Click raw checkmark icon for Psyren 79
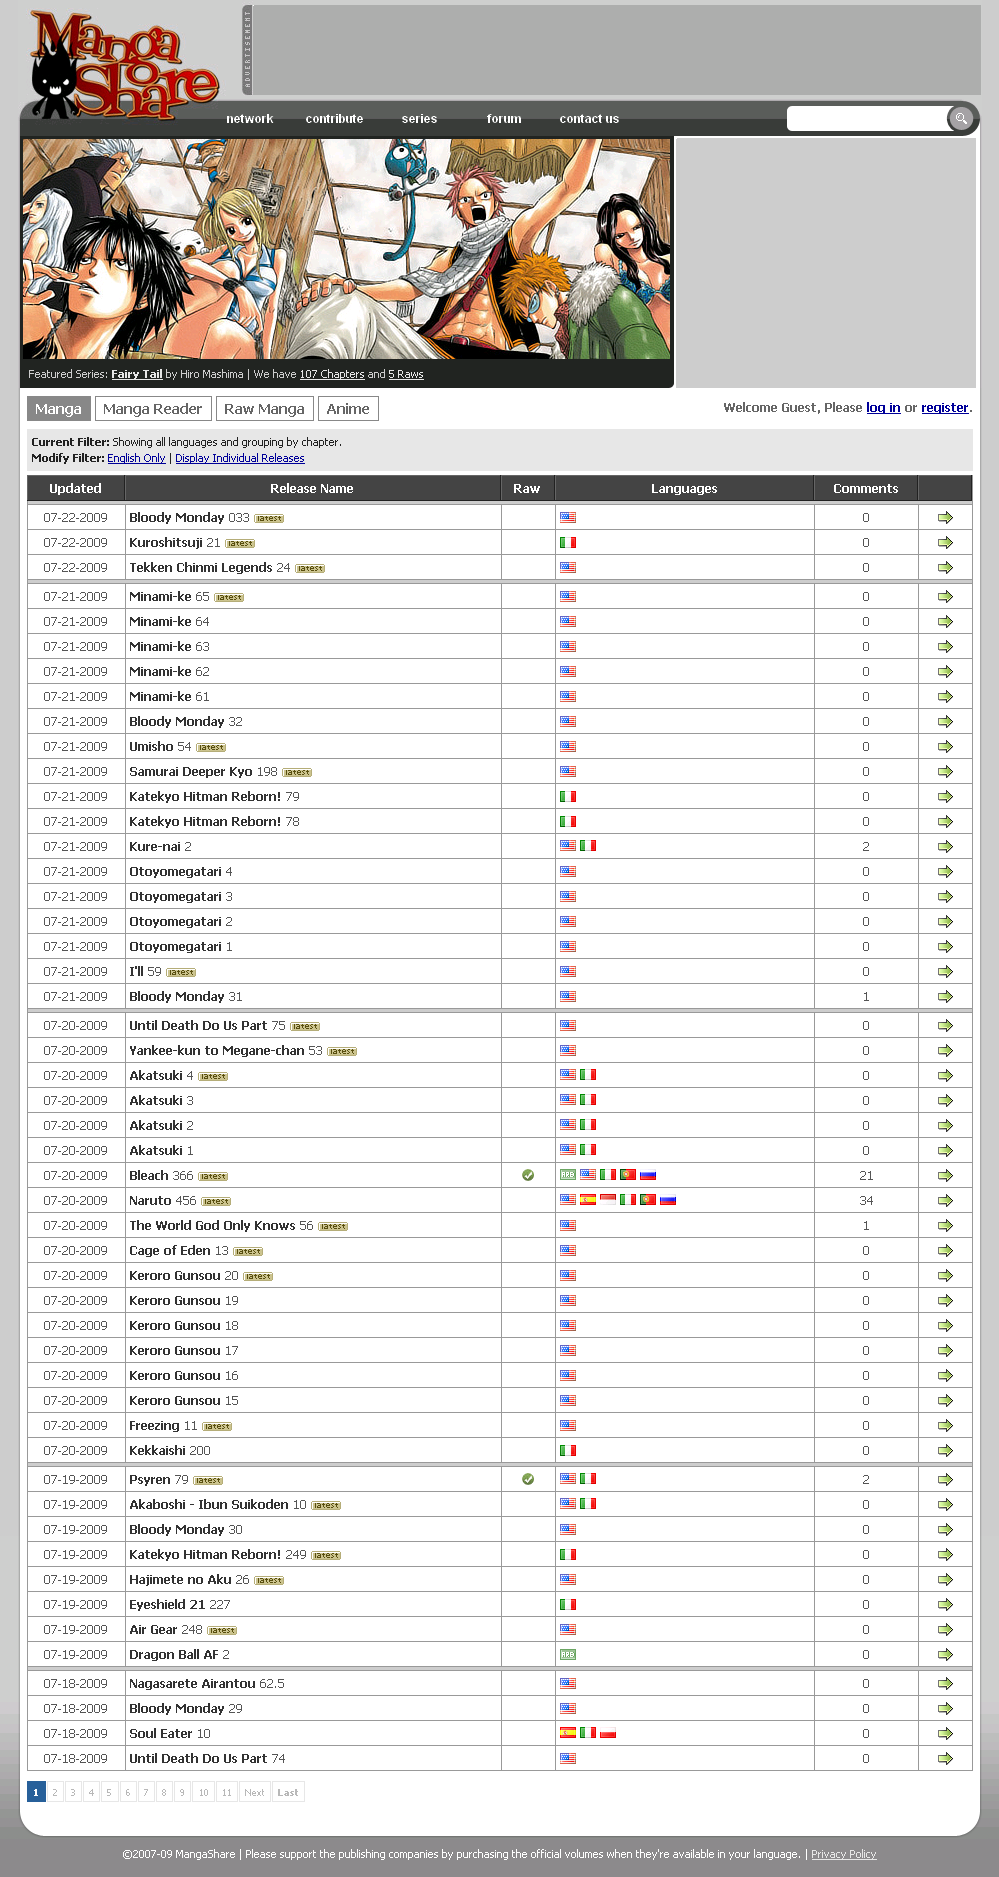The height and width of the screenshot is (1877, 999). (528, 1479)
